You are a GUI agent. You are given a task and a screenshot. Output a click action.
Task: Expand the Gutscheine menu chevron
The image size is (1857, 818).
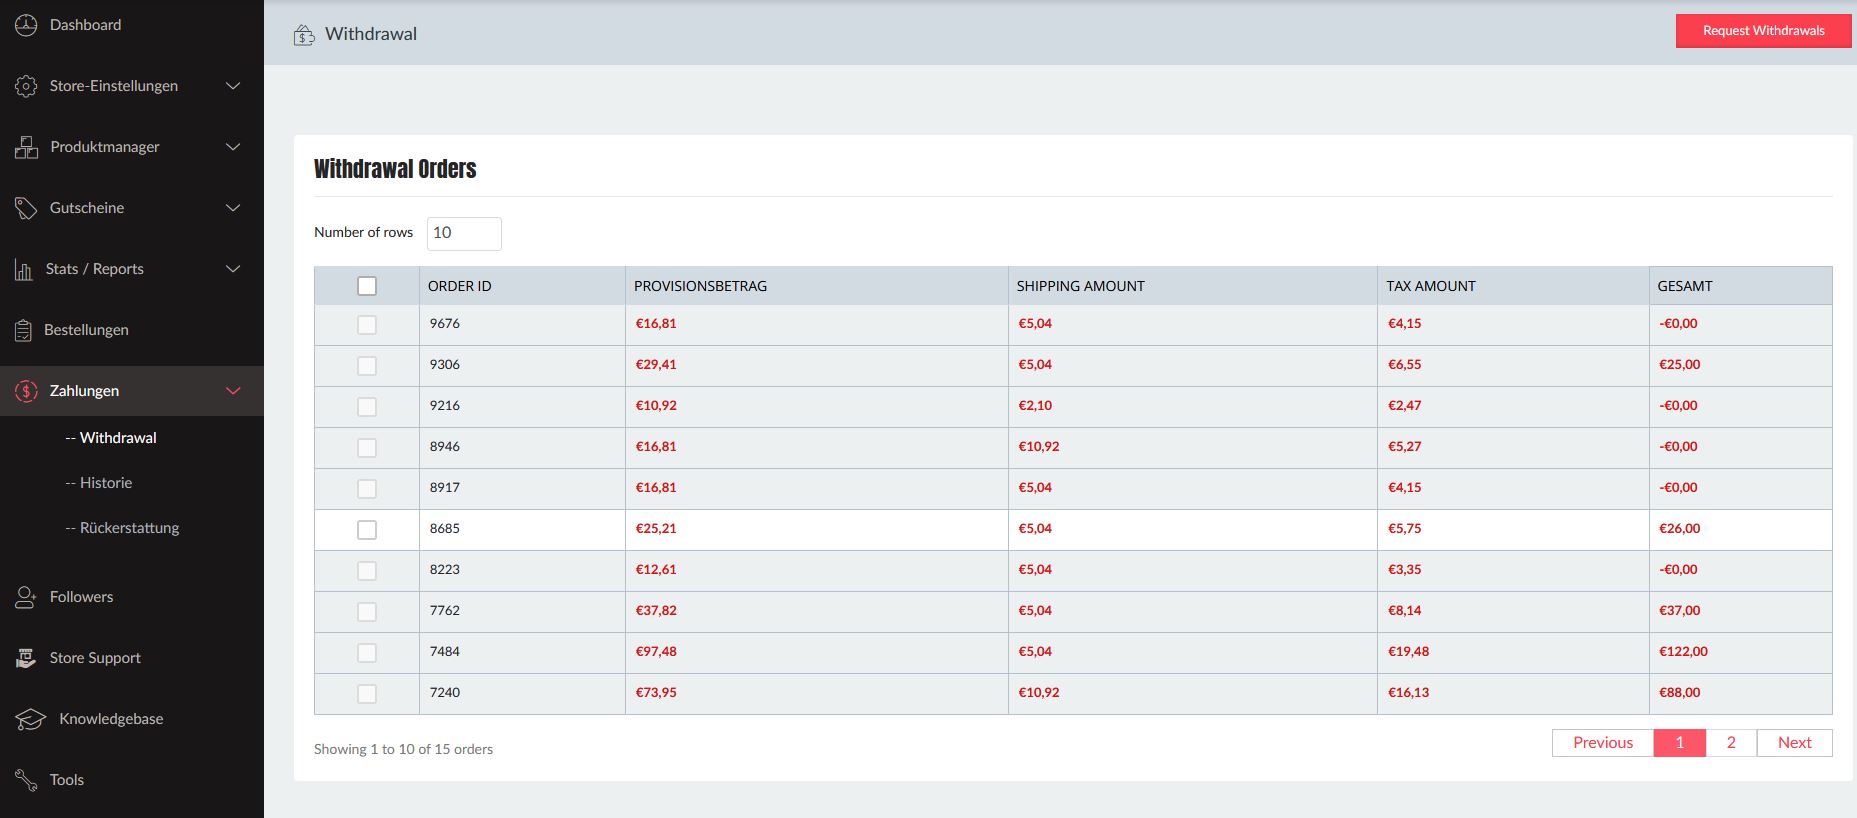pos(233,208)
